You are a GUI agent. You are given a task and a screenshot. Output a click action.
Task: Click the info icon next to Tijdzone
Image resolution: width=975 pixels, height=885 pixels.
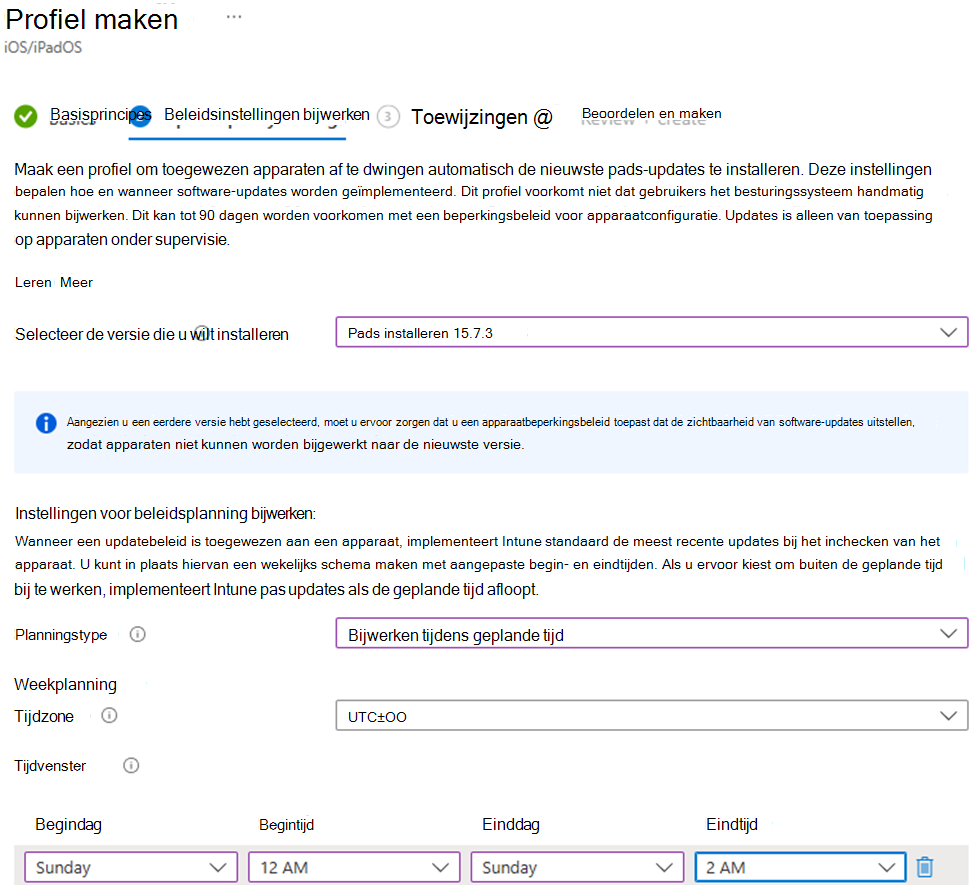(109, 715)
